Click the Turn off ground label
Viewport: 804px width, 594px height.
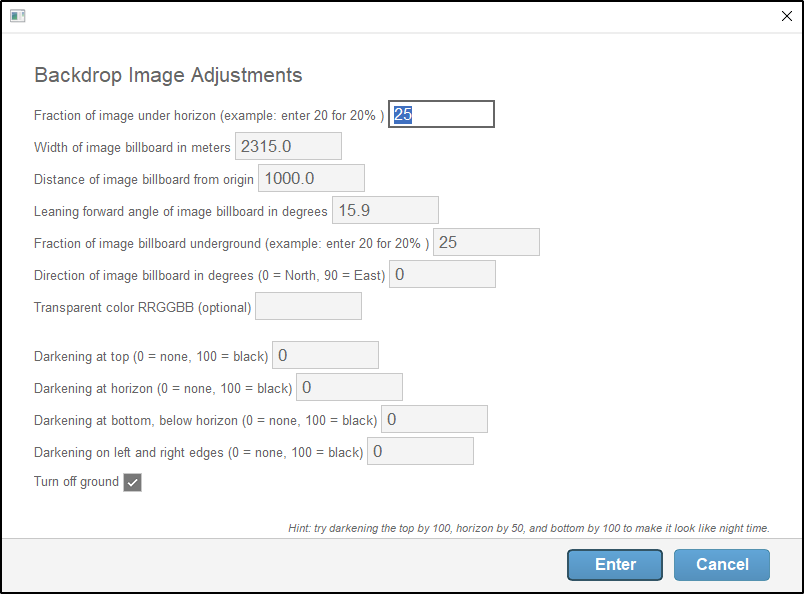pos(76,481)
